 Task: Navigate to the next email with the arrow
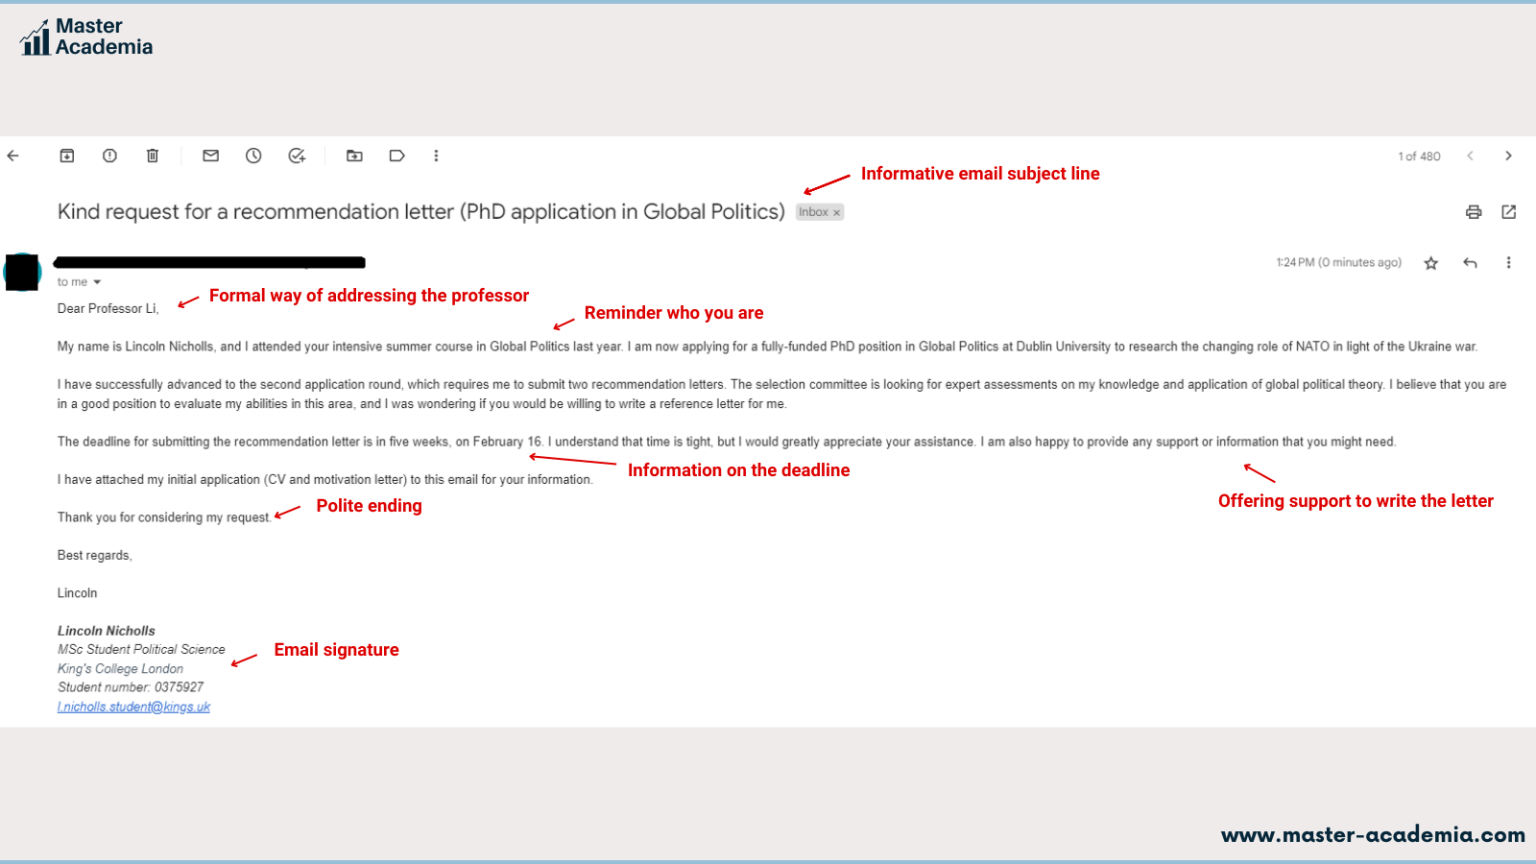(1508, 155)
